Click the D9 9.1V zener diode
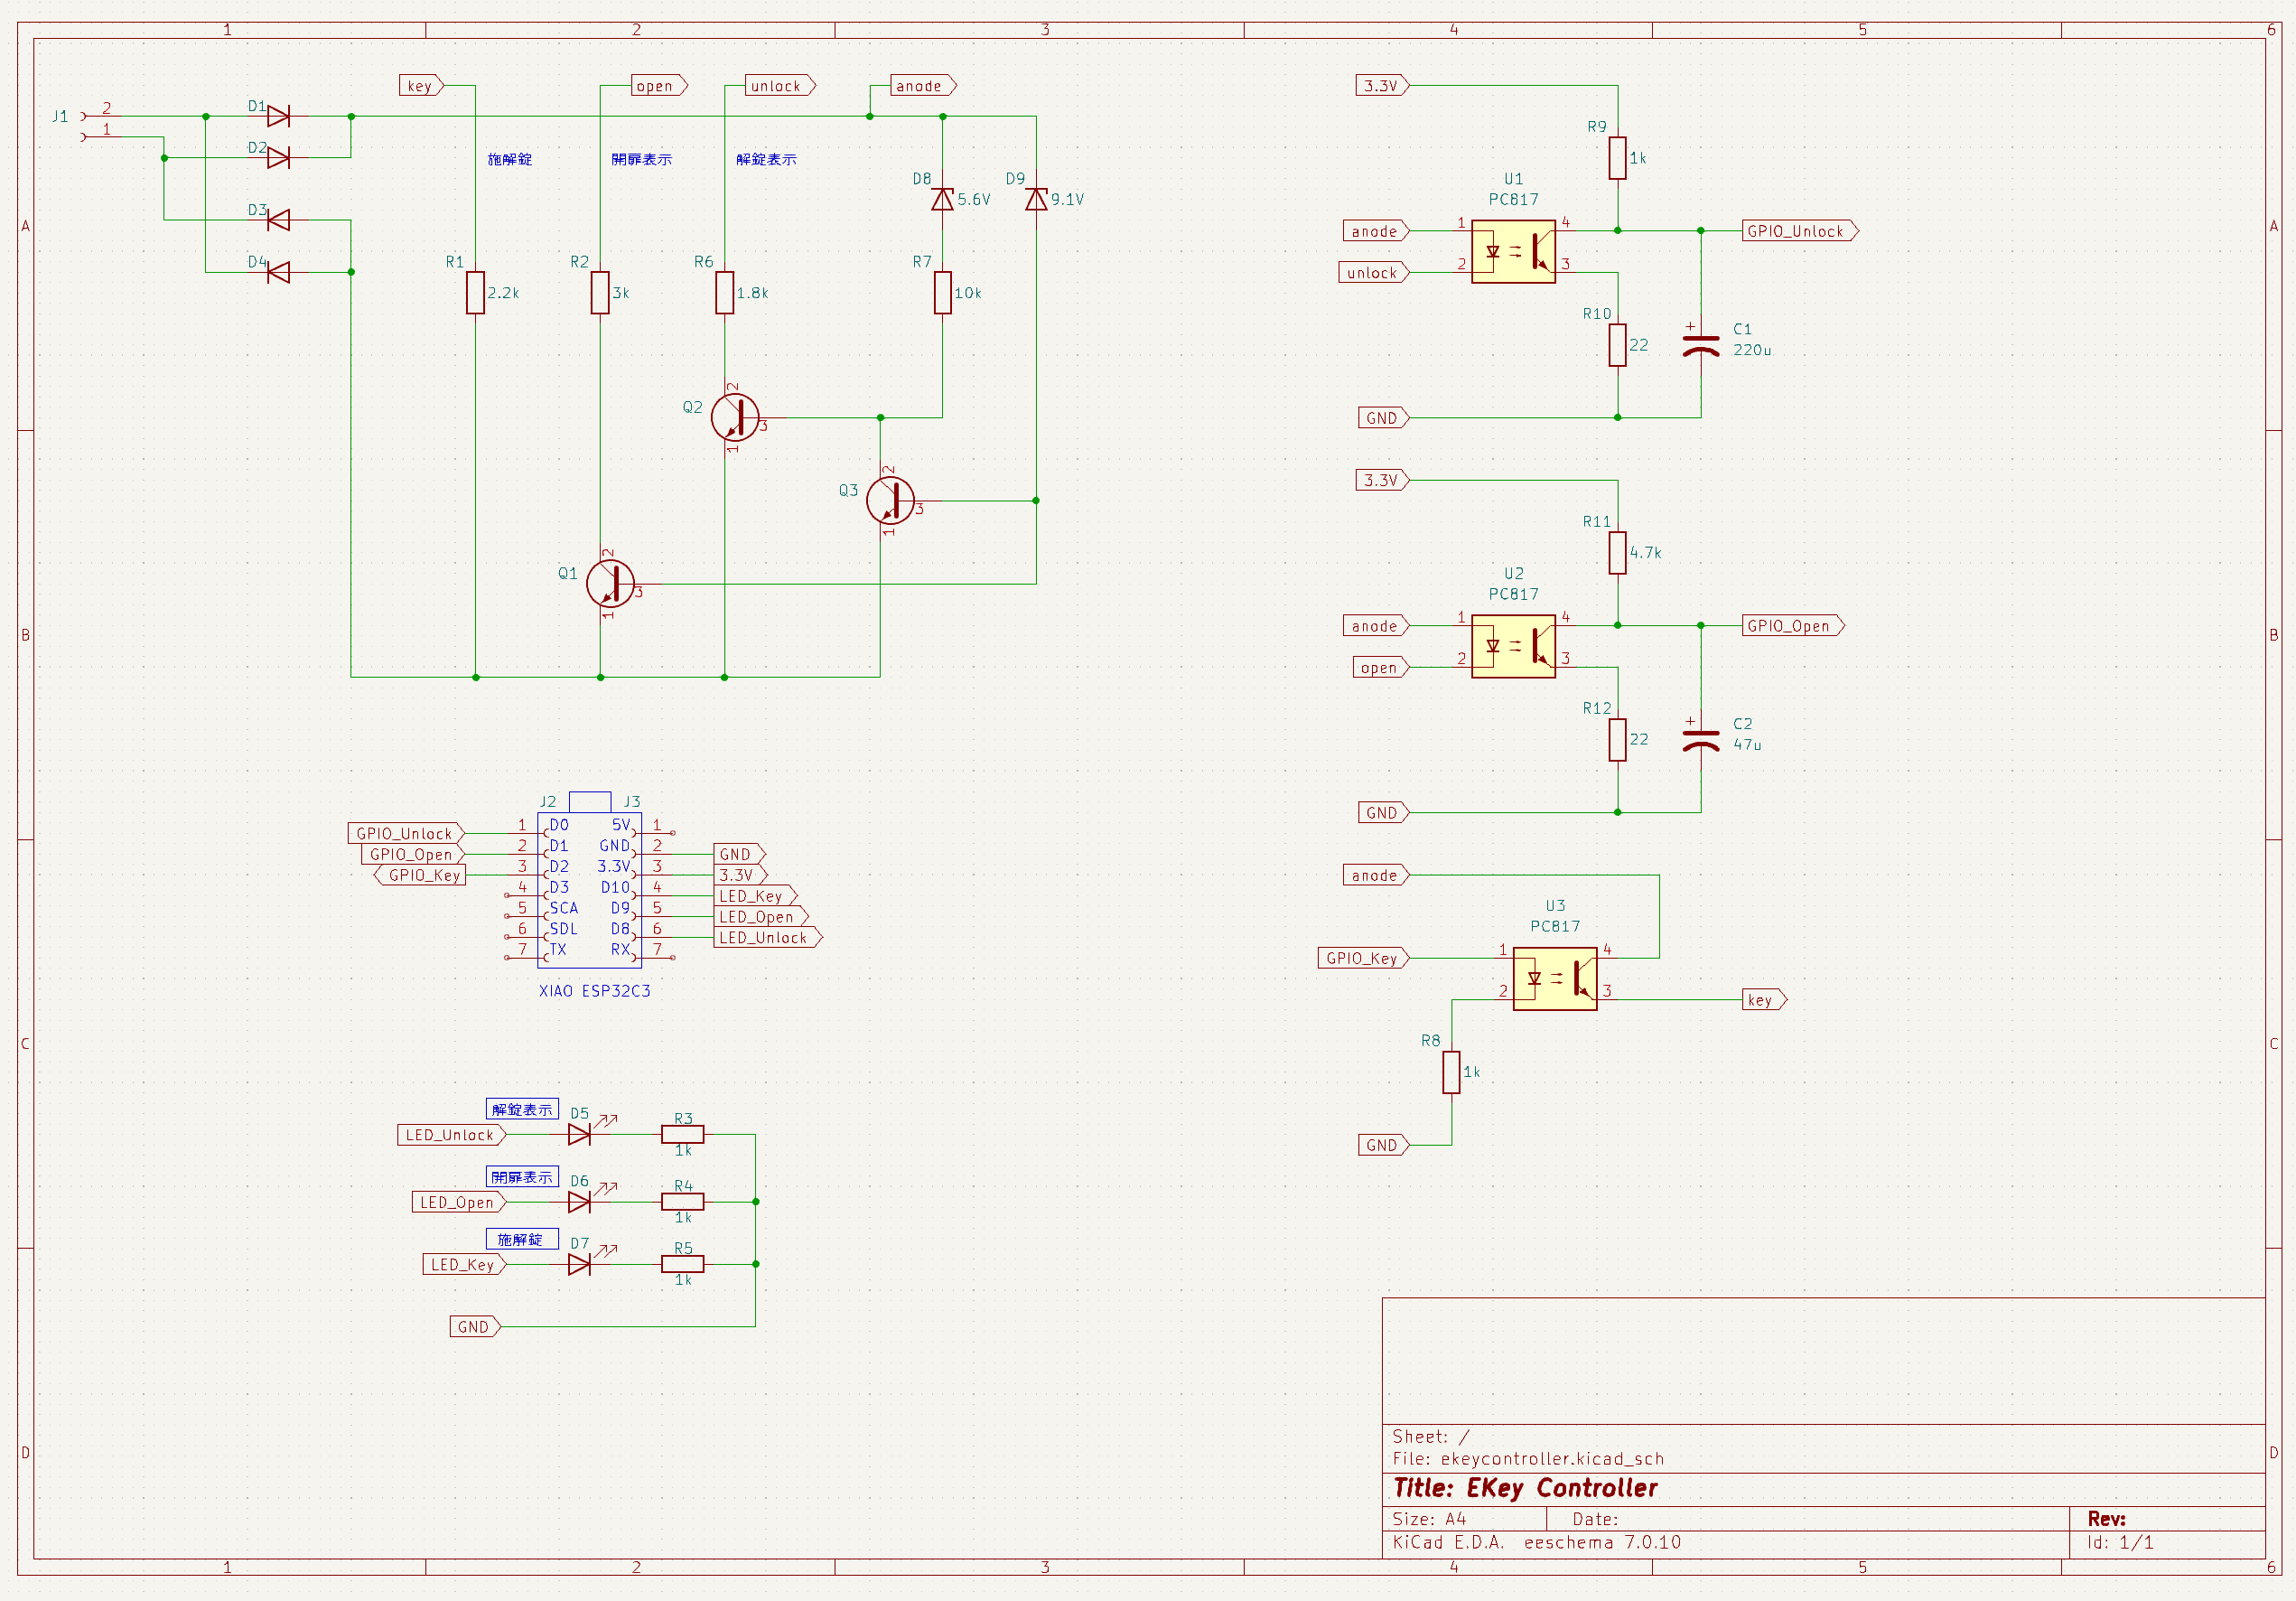Screen dimensions: 2296x1601 pyautogui.click(x=1036, y=199)
